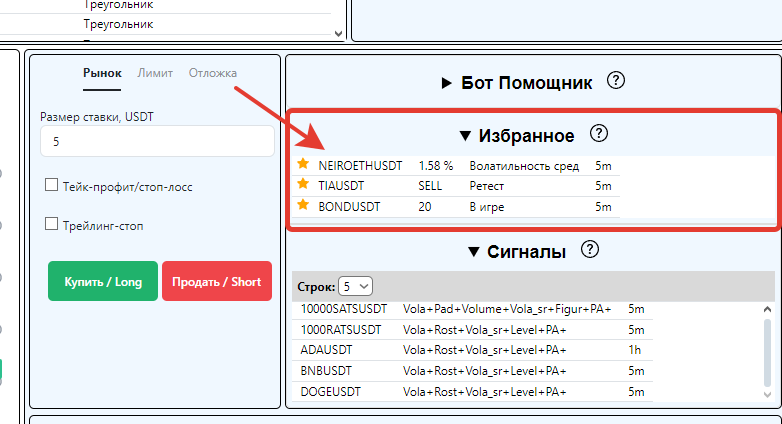Open the Строк rows count dropdown
The height and width of the screenshot is (424, 782).
point(355,286)
